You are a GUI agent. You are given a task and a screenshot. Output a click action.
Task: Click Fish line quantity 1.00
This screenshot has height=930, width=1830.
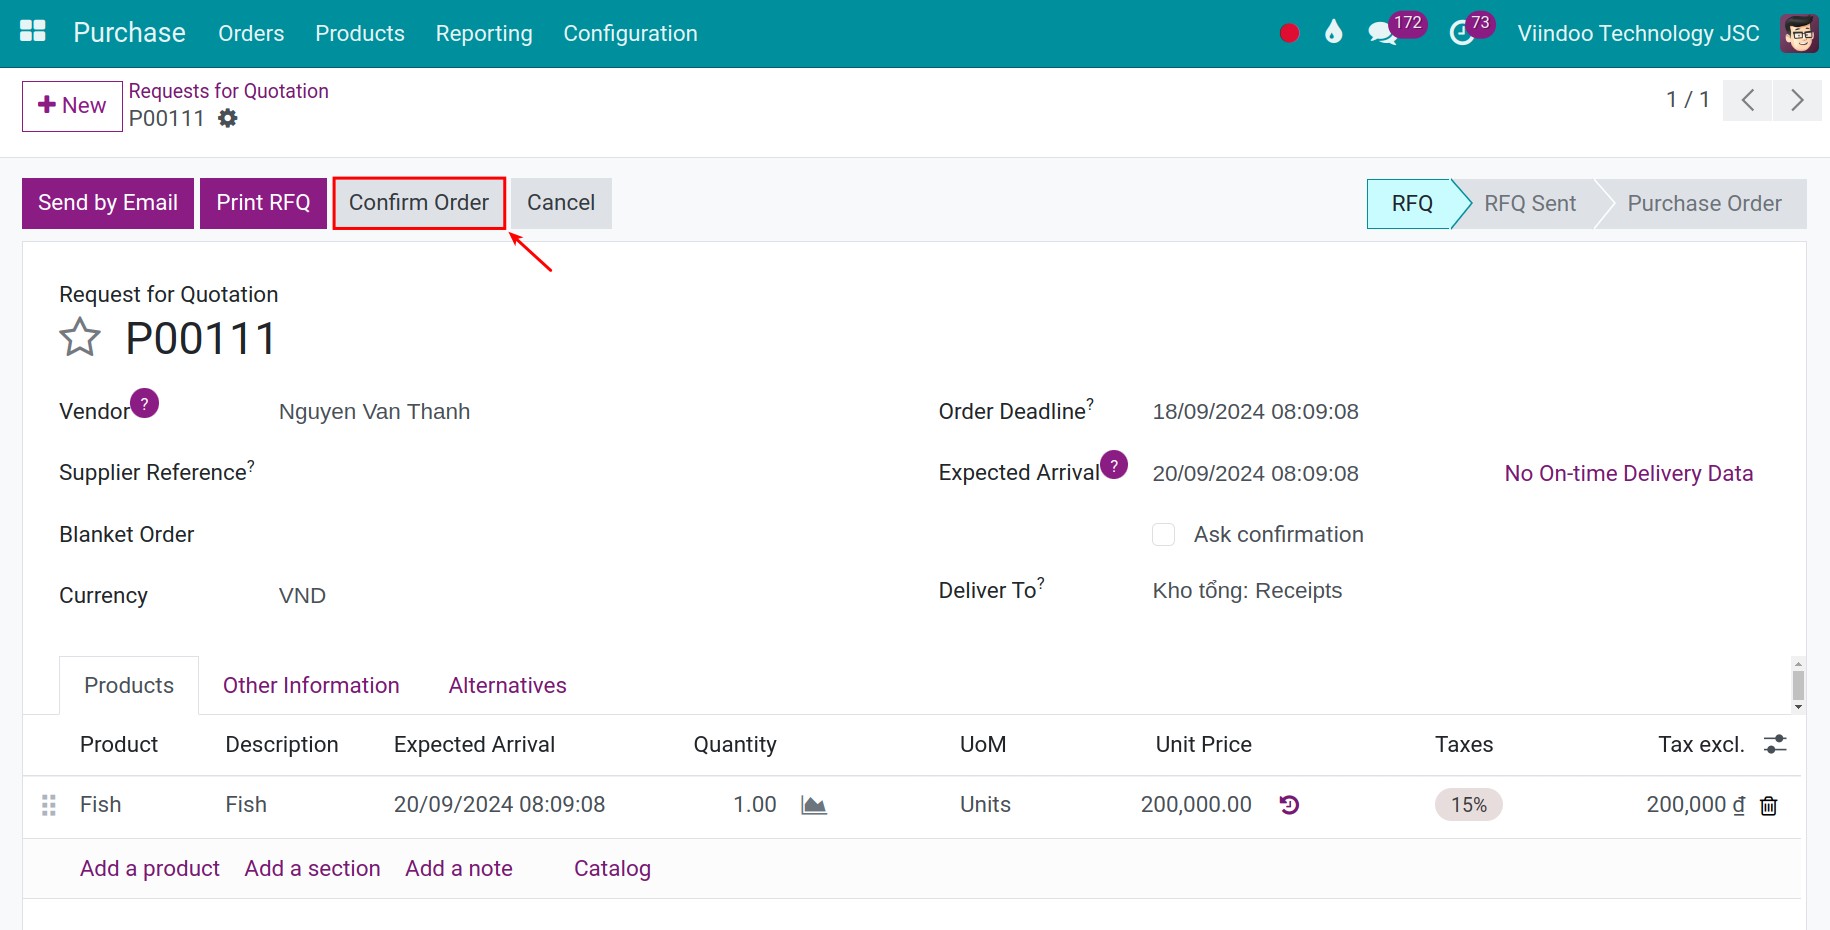(754, 805)
